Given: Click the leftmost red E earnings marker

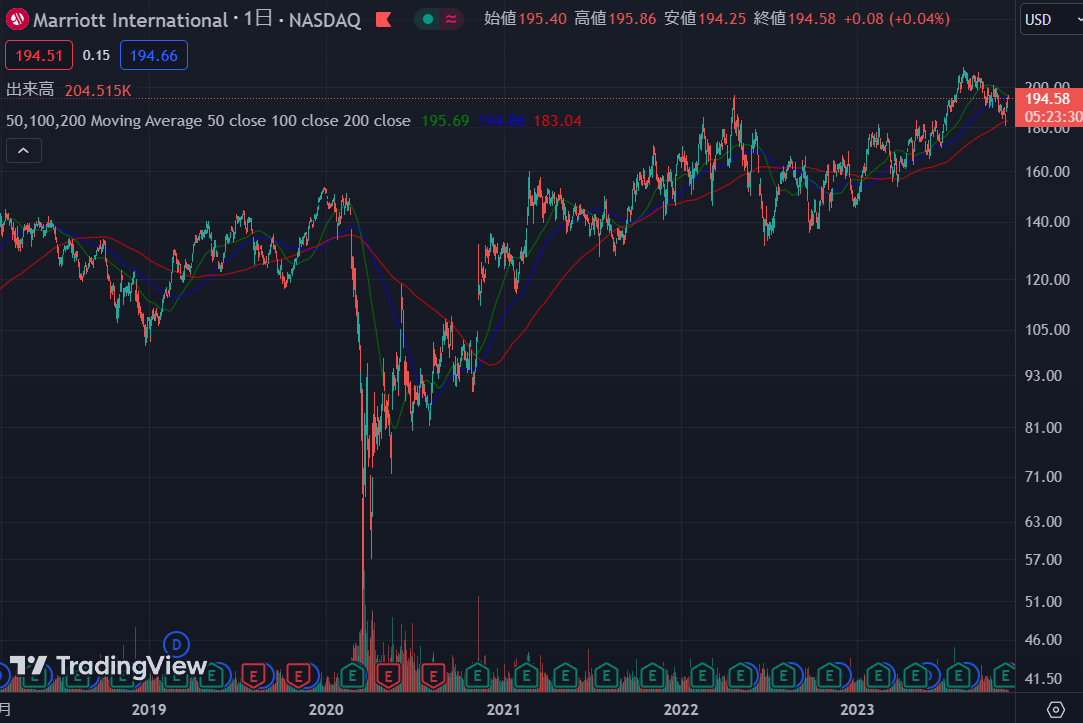Looking at the screenshot, I should (x=254, y=675).
